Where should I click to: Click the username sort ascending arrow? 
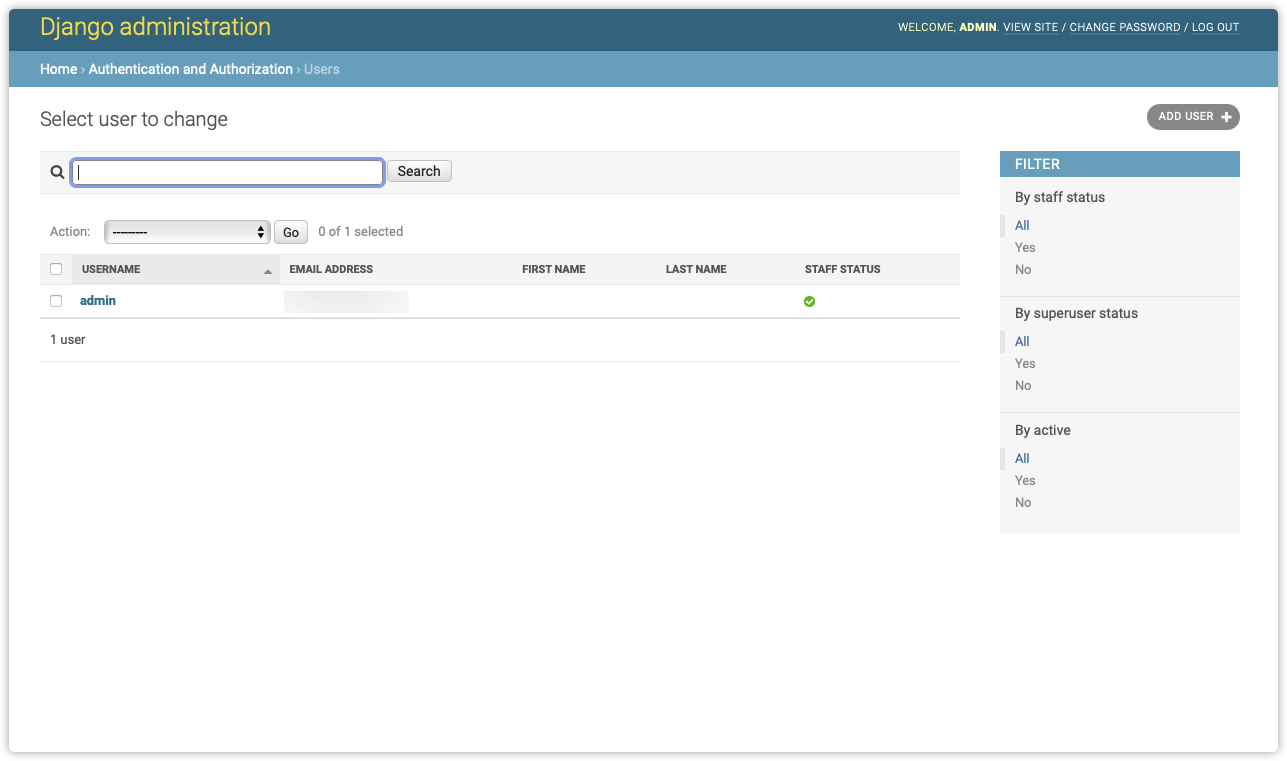click(x=267, y=271)
